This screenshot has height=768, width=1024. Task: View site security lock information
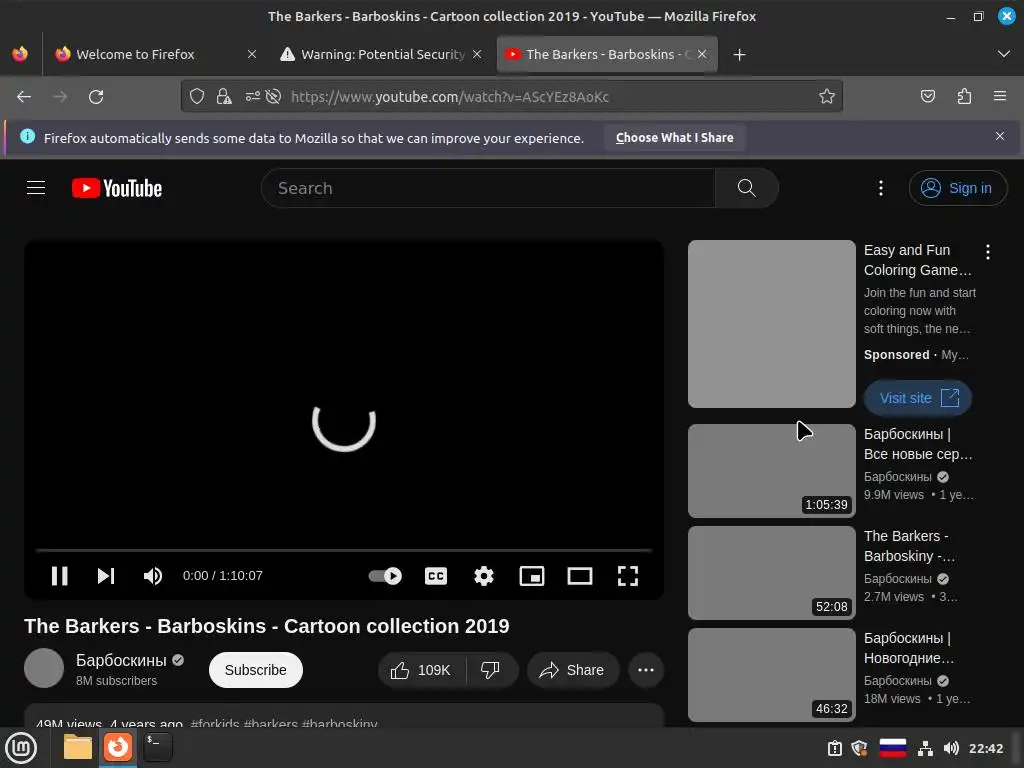point(224,97)
